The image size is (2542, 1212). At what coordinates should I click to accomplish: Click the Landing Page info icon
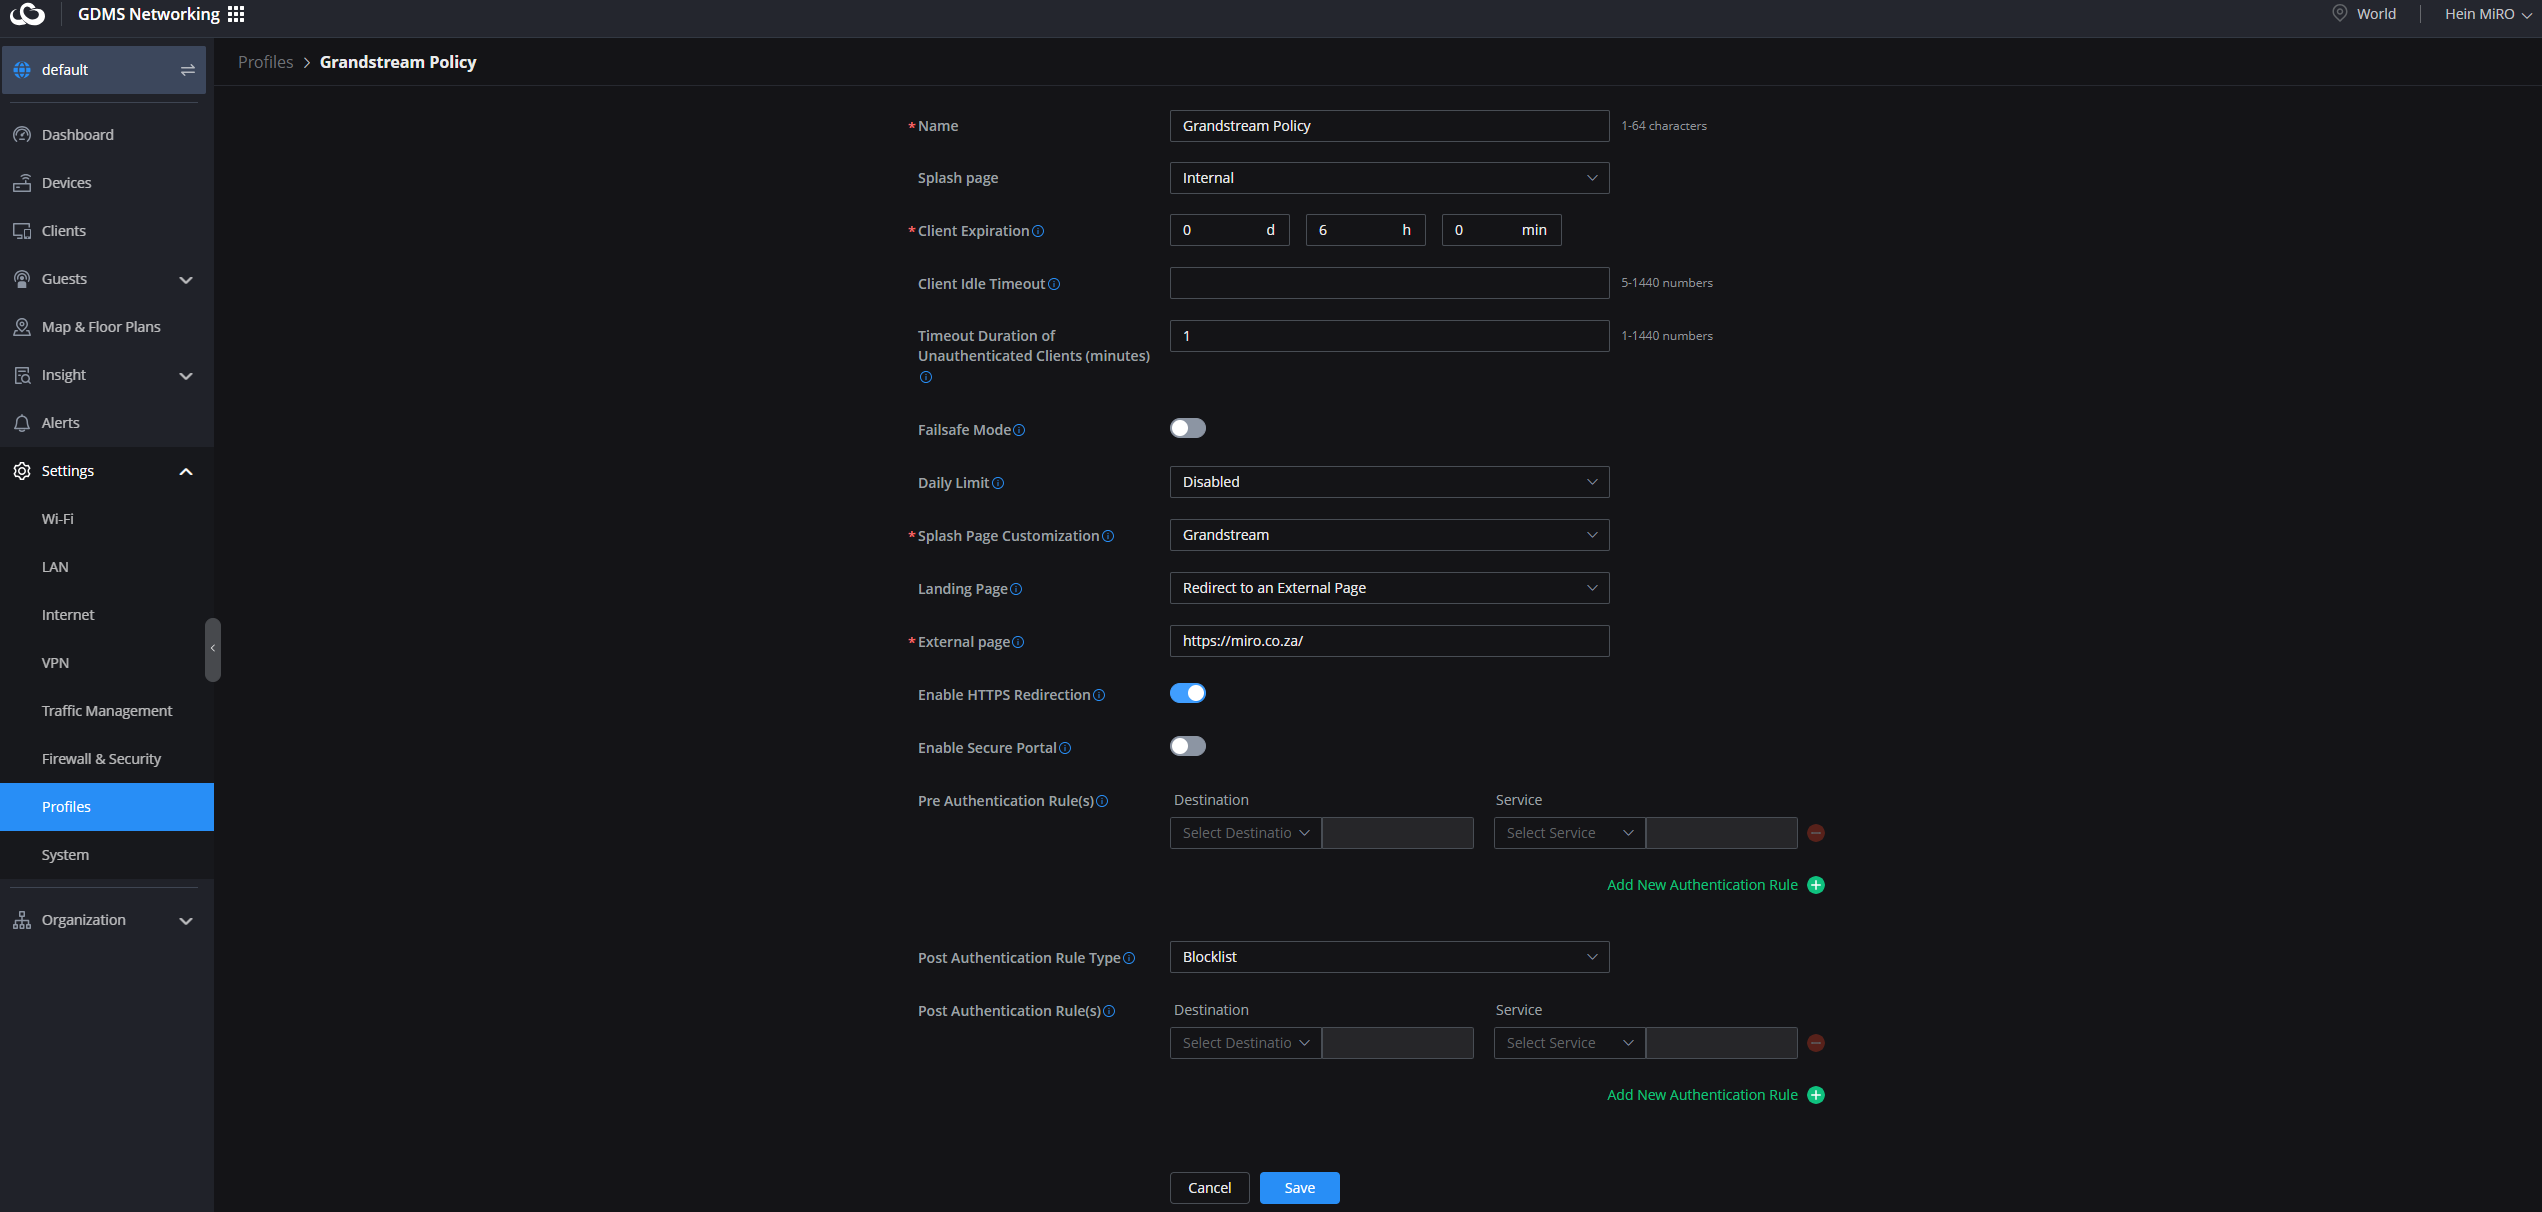click(1016, 589)
